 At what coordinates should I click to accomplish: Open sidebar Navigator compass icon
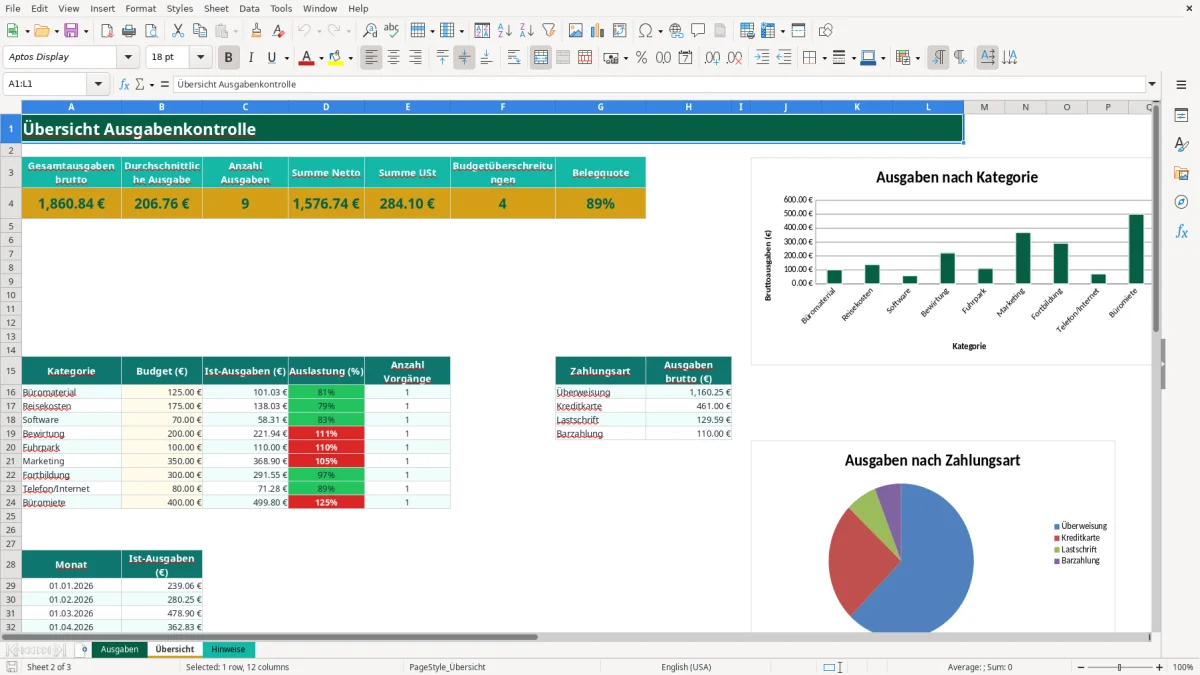[x=1181, y=202]
